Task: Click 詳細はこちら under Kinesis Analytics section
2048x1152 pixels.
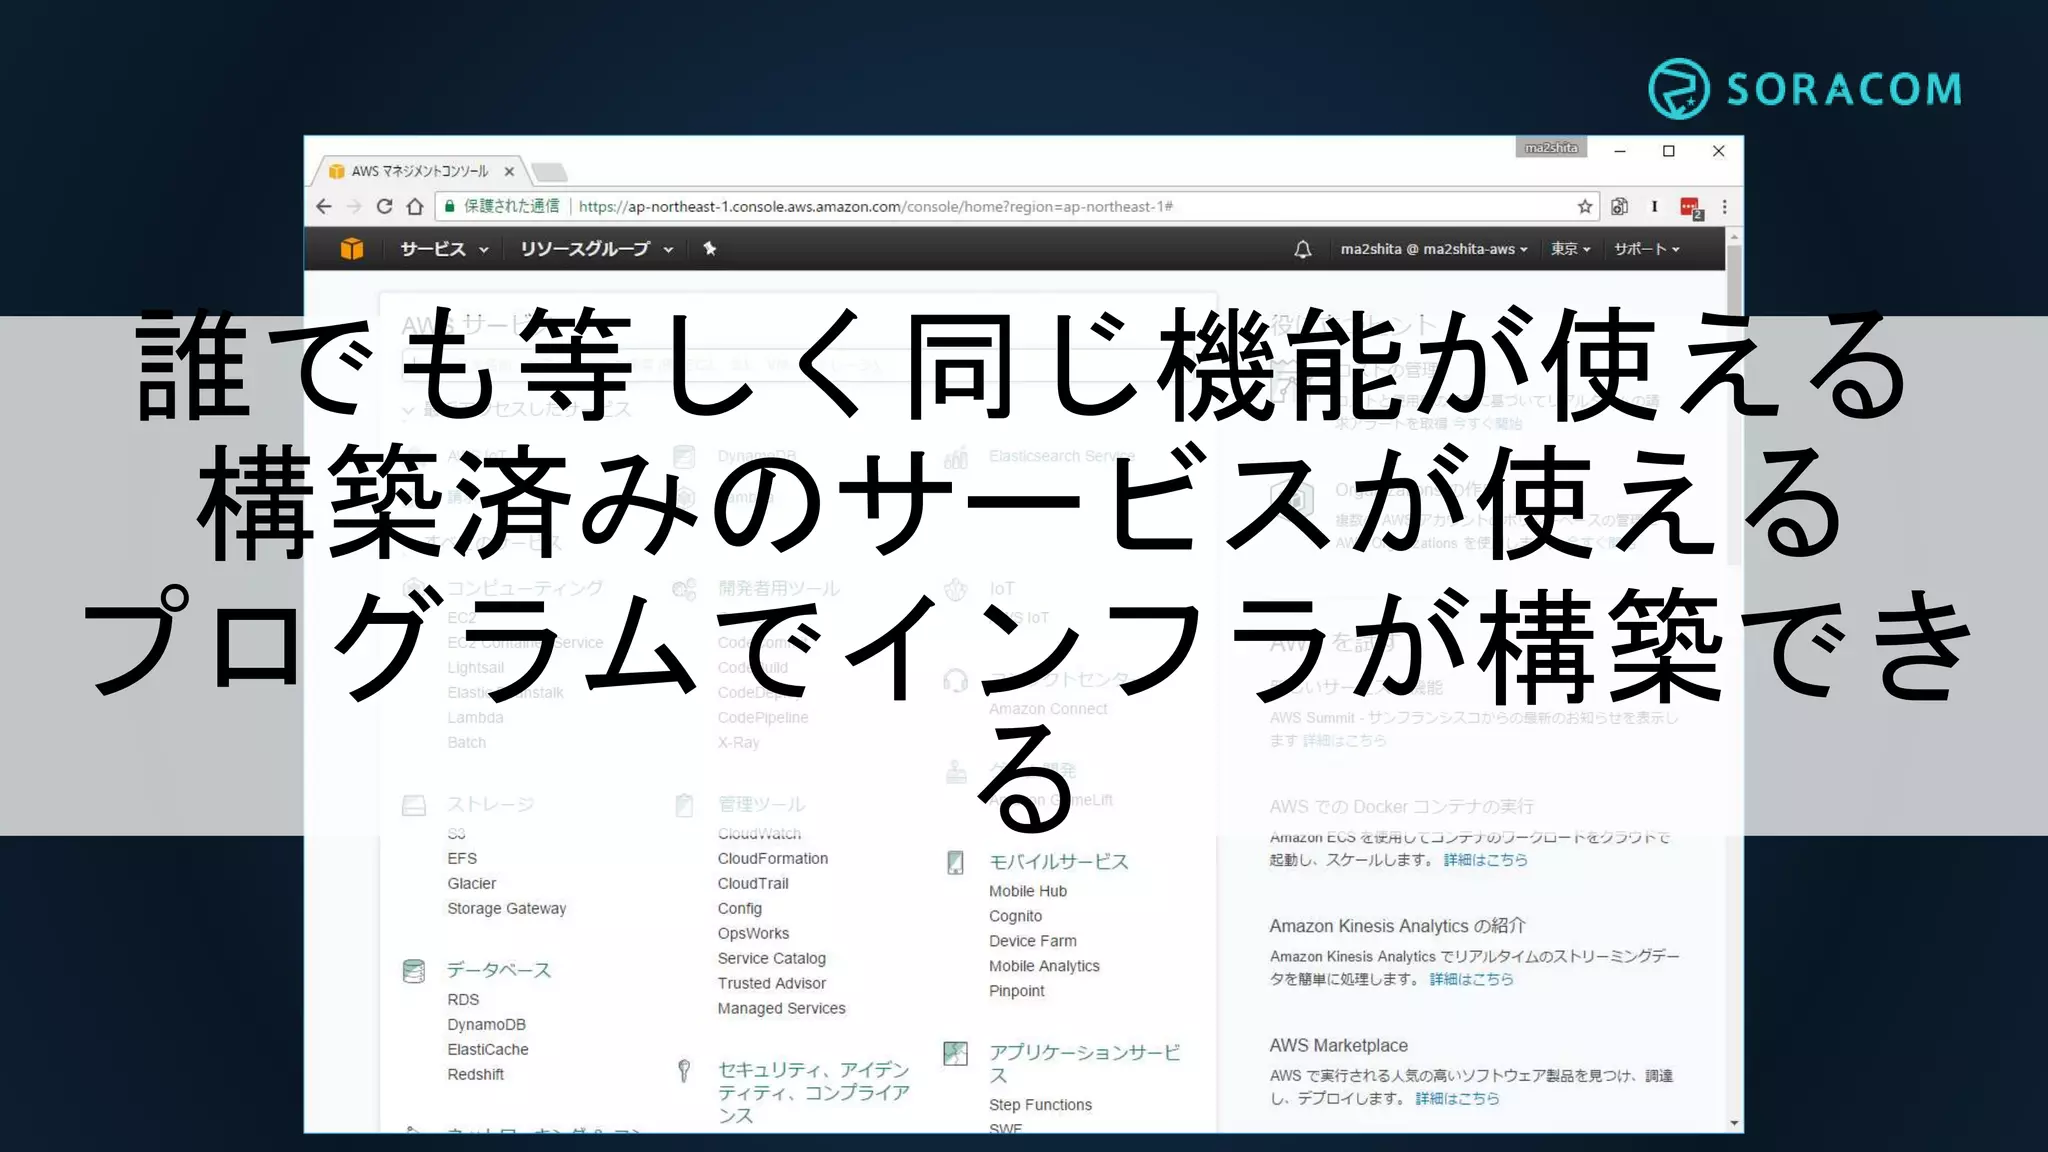Action: [1471, 980]
